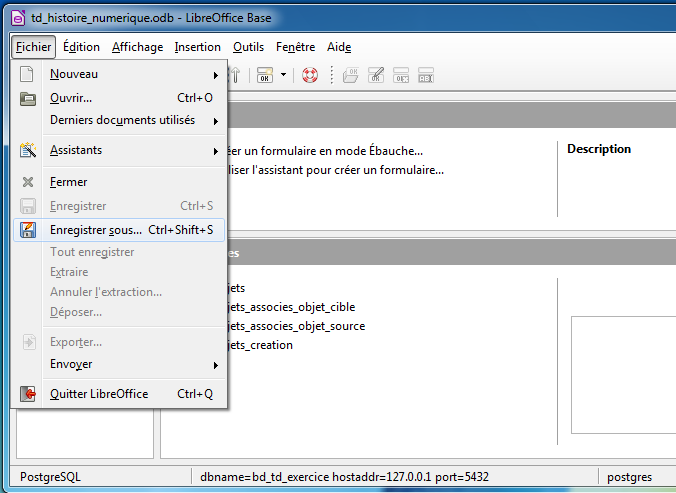Select the form ending in jets_creation

pos(260,345)
